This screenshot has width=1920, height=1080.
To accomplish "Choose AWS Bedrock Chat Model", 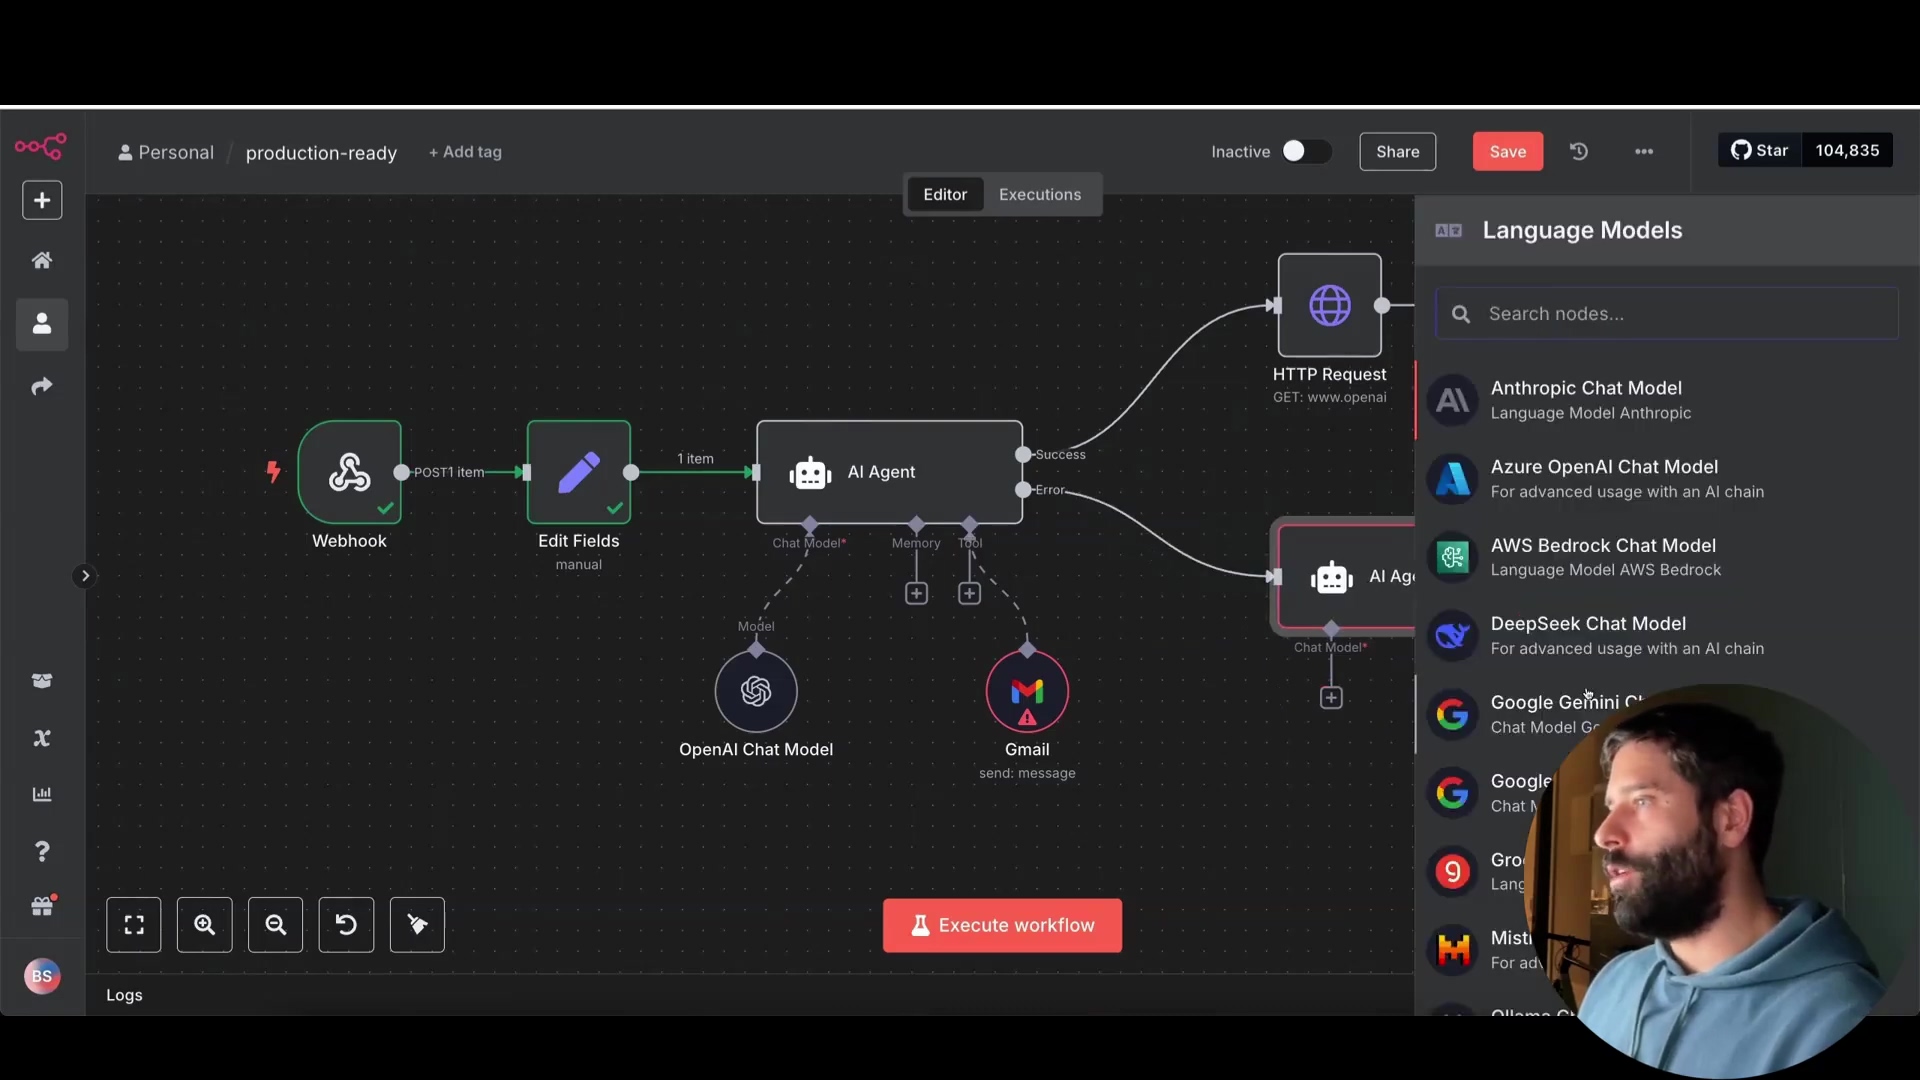I will coord(1667,557).
